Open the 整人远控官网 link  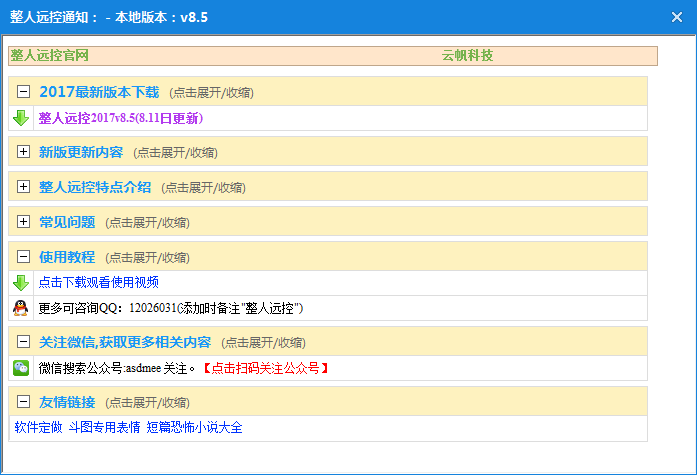[x=49, y=56]
